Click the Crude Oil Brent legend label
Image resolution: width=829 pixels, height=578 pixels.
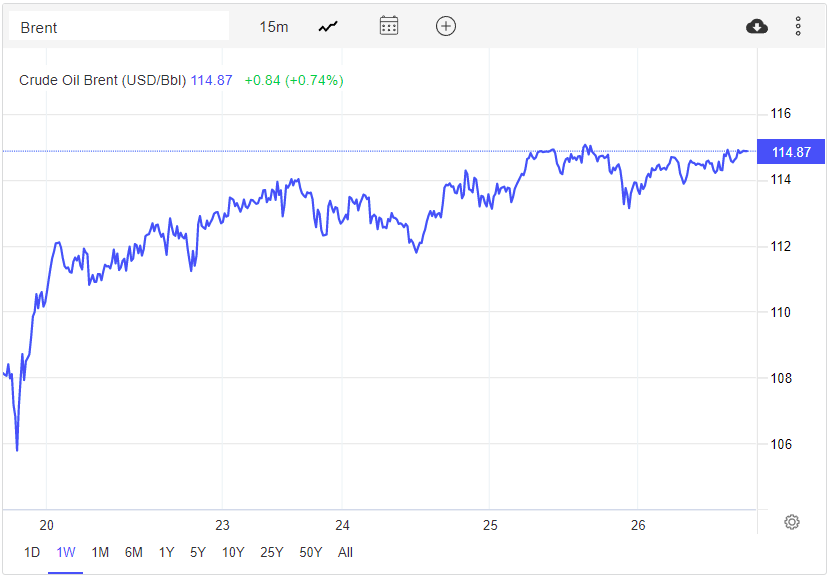tap(102, 80)
